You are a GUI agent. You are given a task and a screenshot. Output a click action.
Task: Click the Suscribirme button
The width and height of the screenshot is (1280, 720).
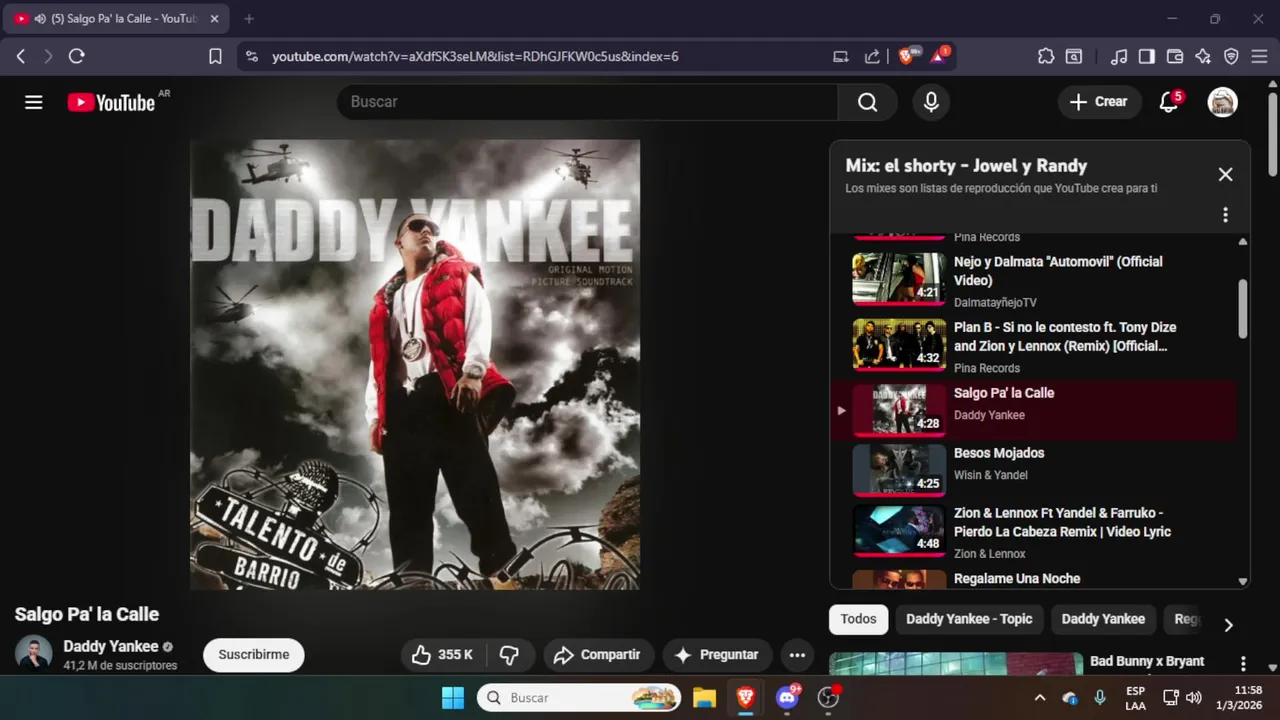(x=254, y=655)
